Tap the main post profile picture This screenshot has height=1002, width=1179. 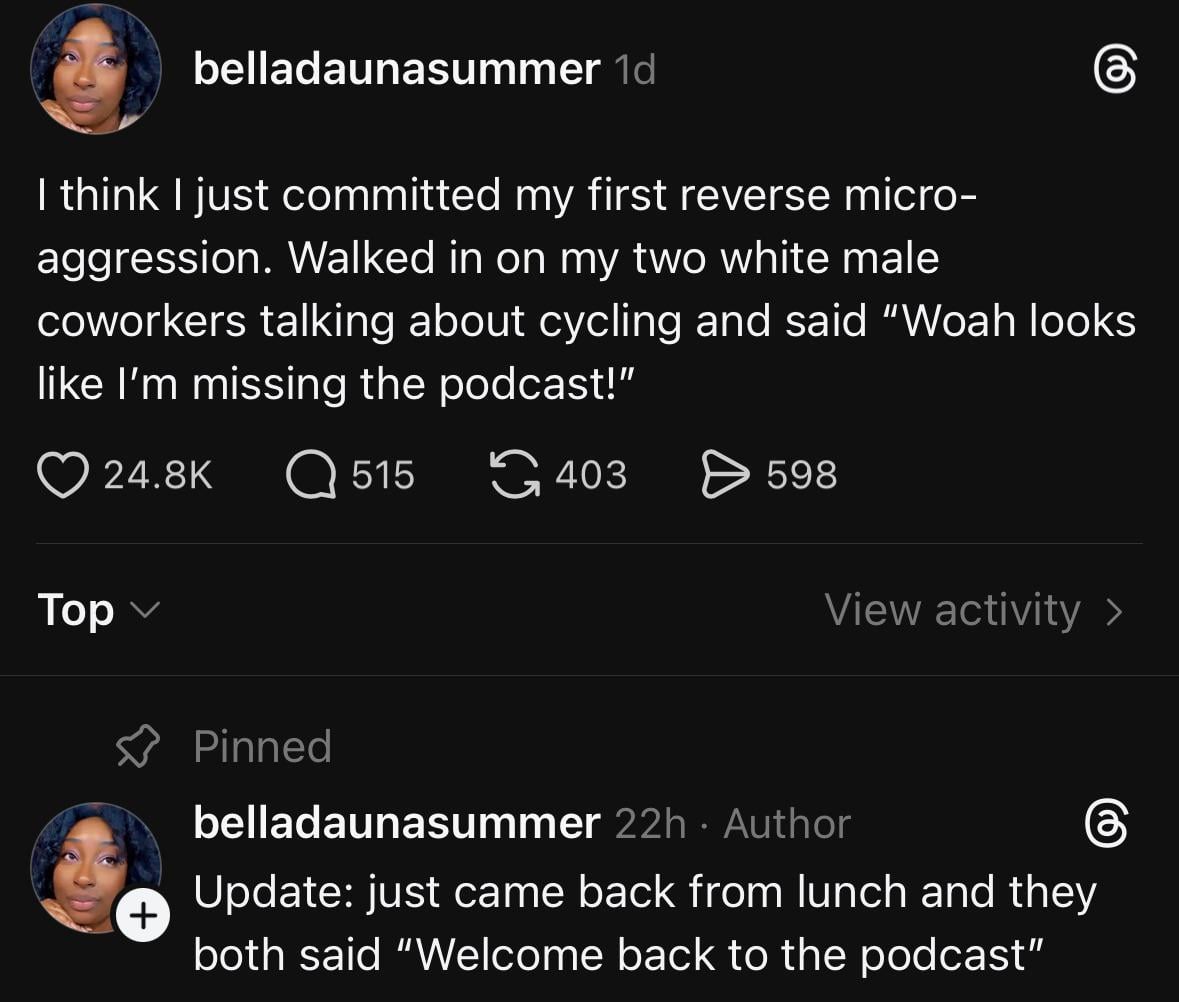pyautogui.click(x=96, y=69)
